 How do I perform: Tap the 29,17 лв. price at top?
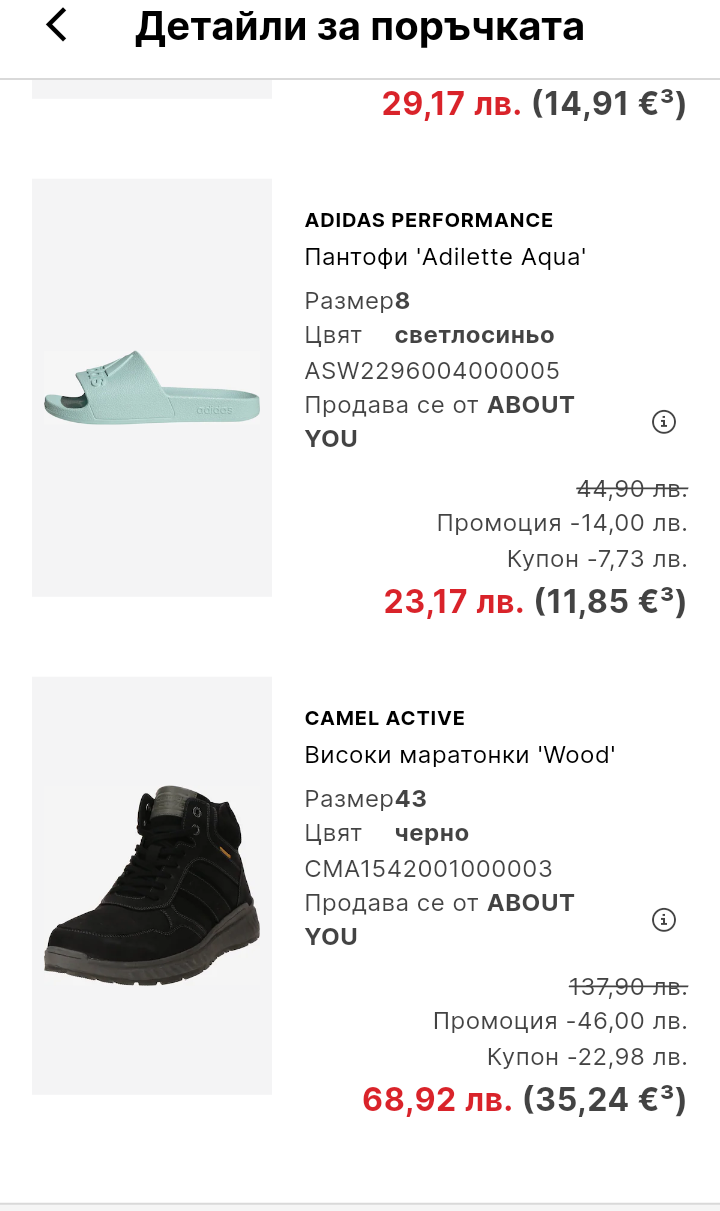point(452,103)
